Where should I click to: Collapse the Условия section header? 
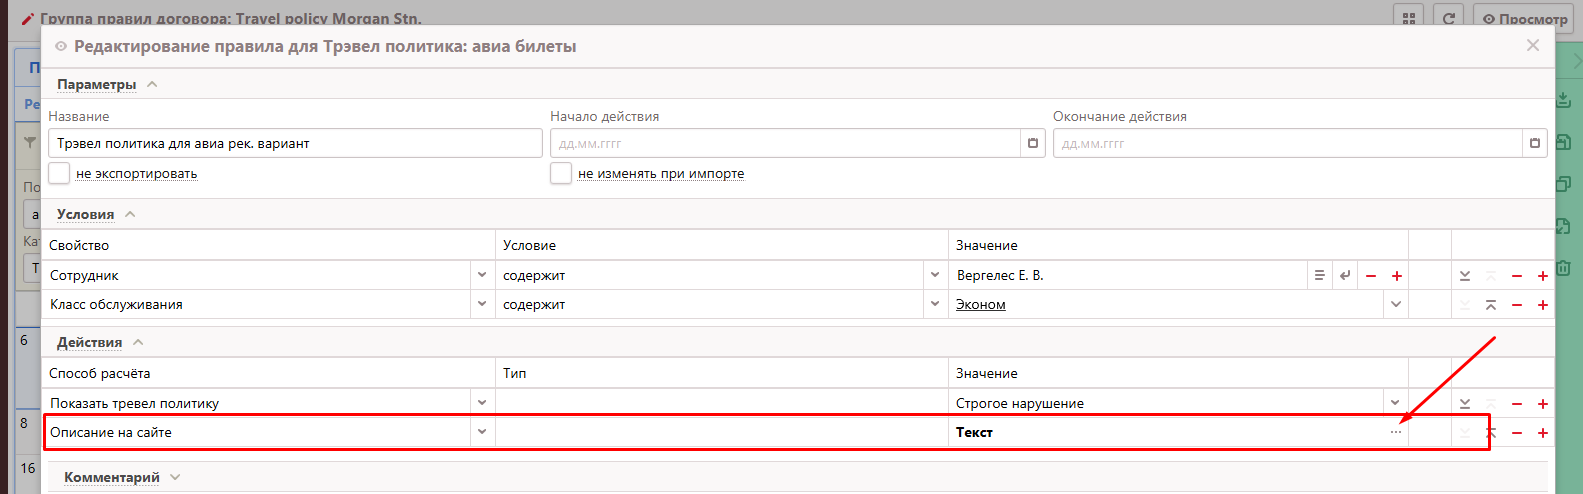pyautogui.click(x=130, y=214)
